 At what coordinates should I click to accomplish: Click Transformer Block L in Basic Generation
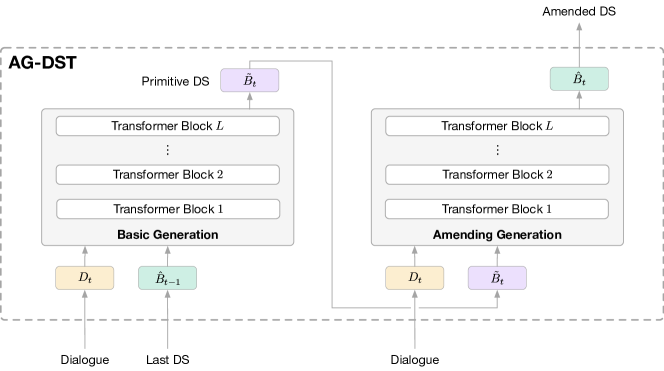point(168,126)
